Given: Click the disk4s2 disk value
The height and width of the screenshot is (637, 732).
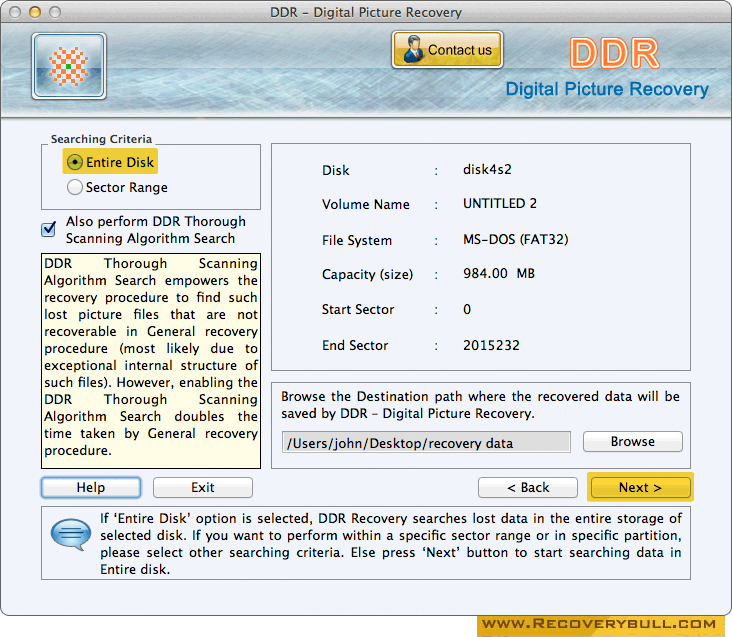Looking at the screenshot, I should [487, 169].
